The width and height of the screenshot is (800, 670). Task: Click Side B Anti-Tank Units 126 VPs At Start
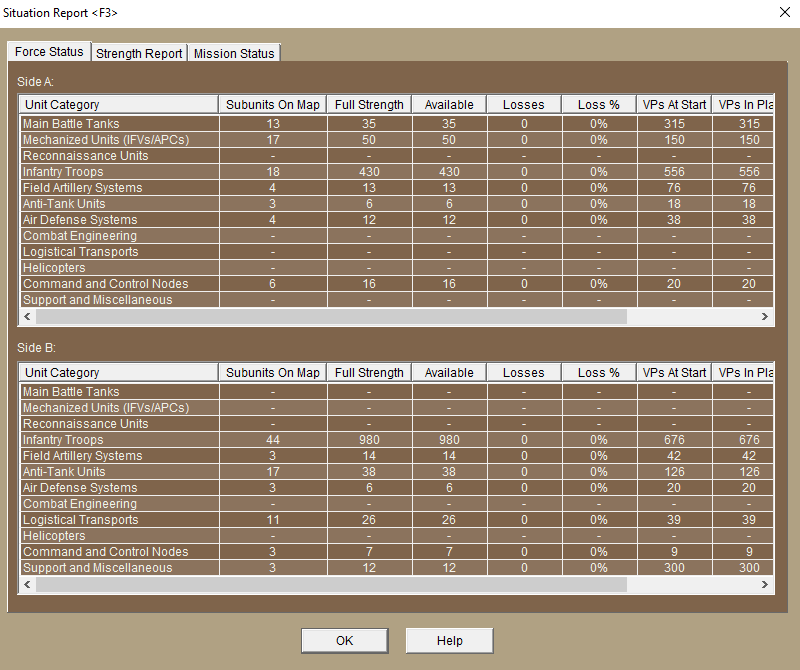click(674, 472)
